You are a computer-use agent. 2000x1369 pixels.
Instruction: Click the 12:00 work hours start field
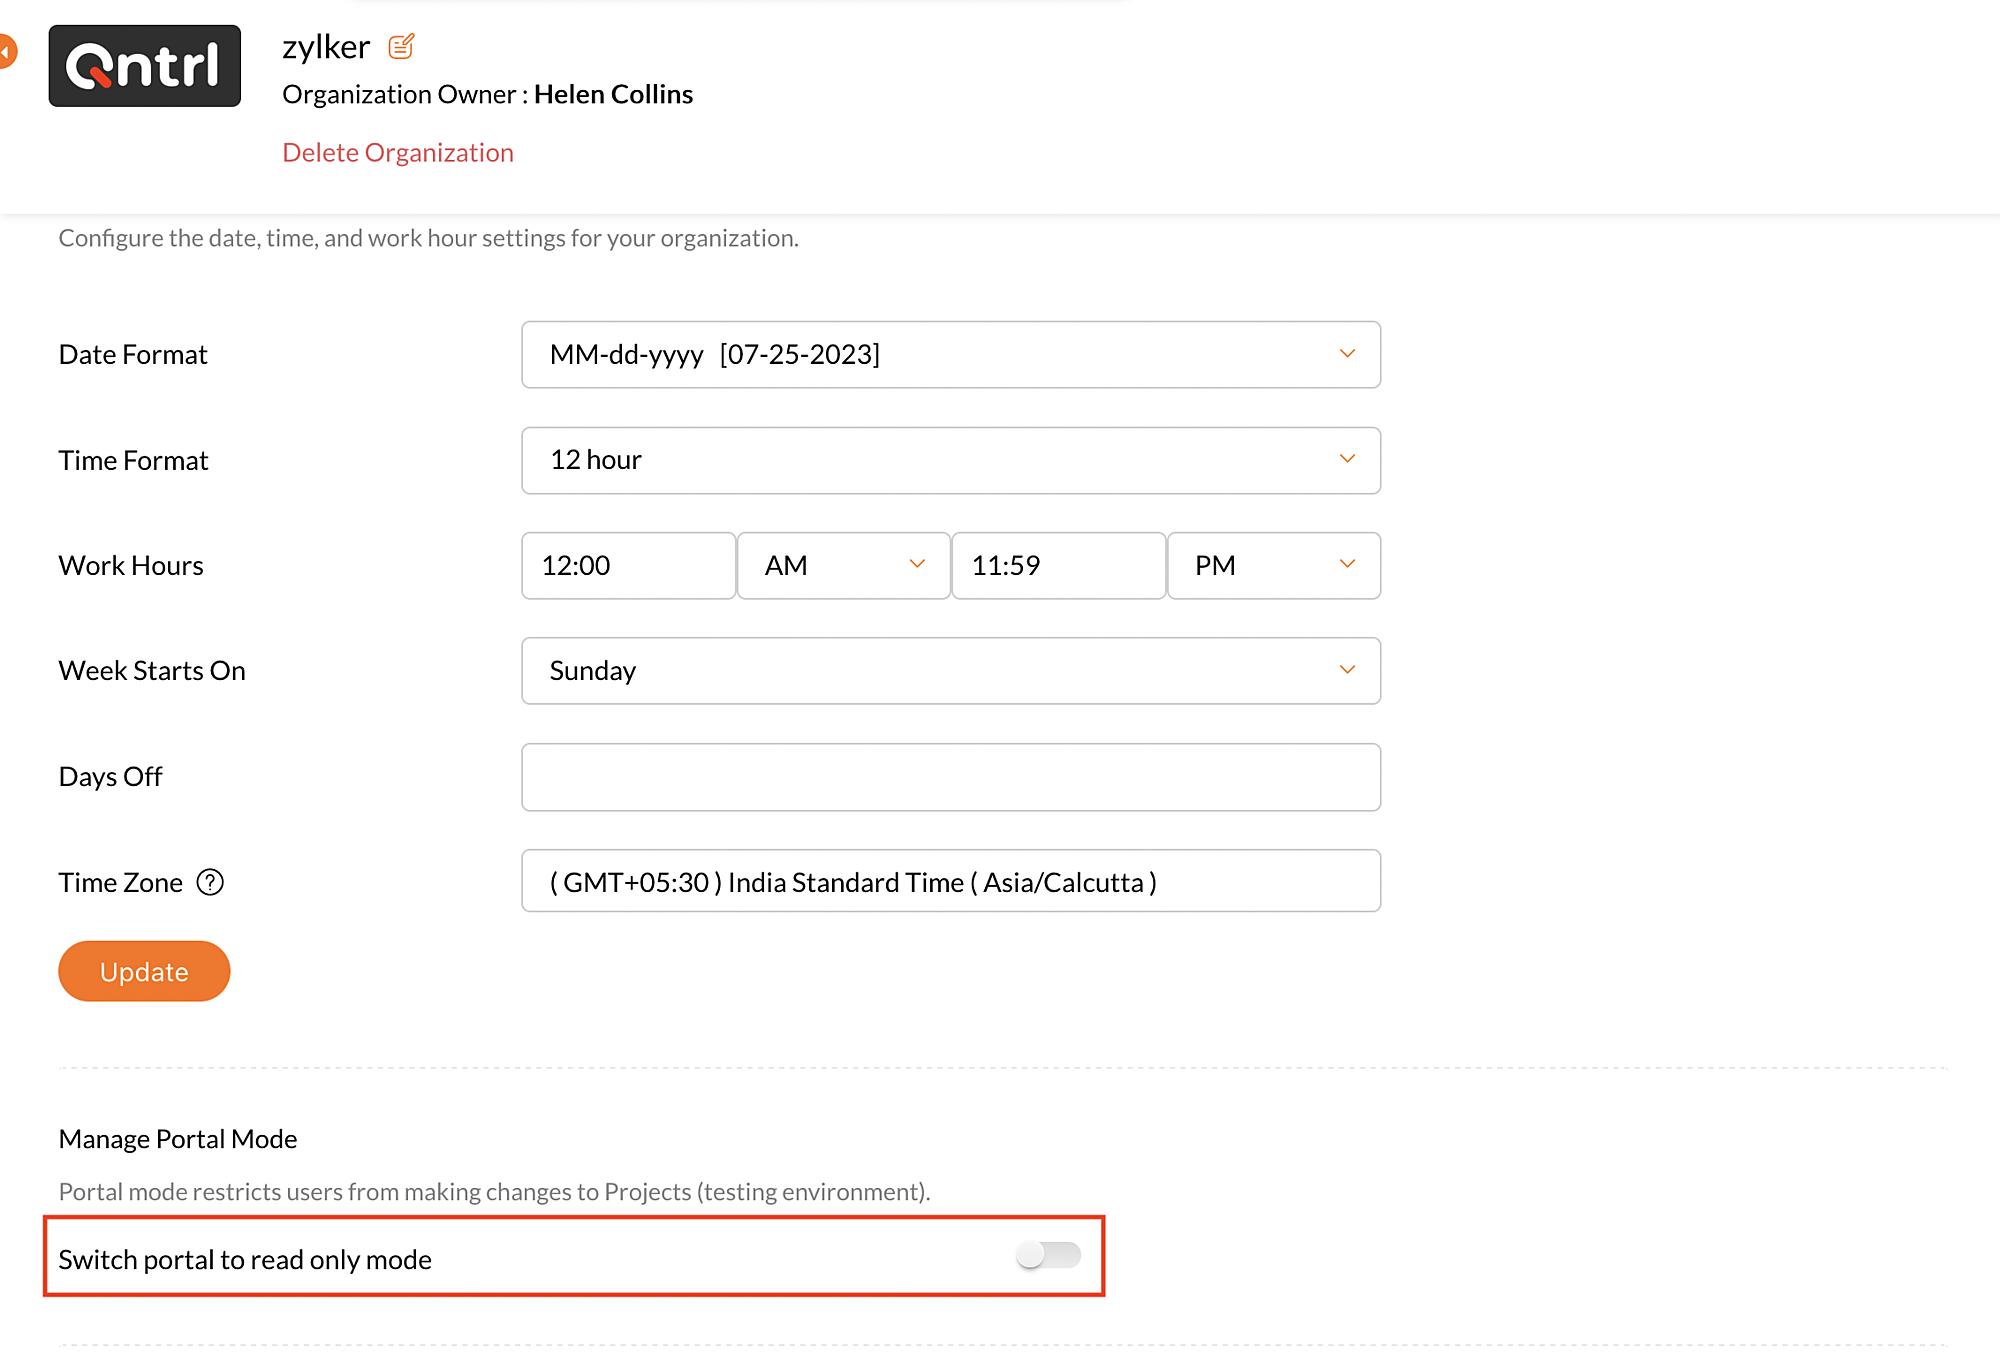tap(628, 566)
